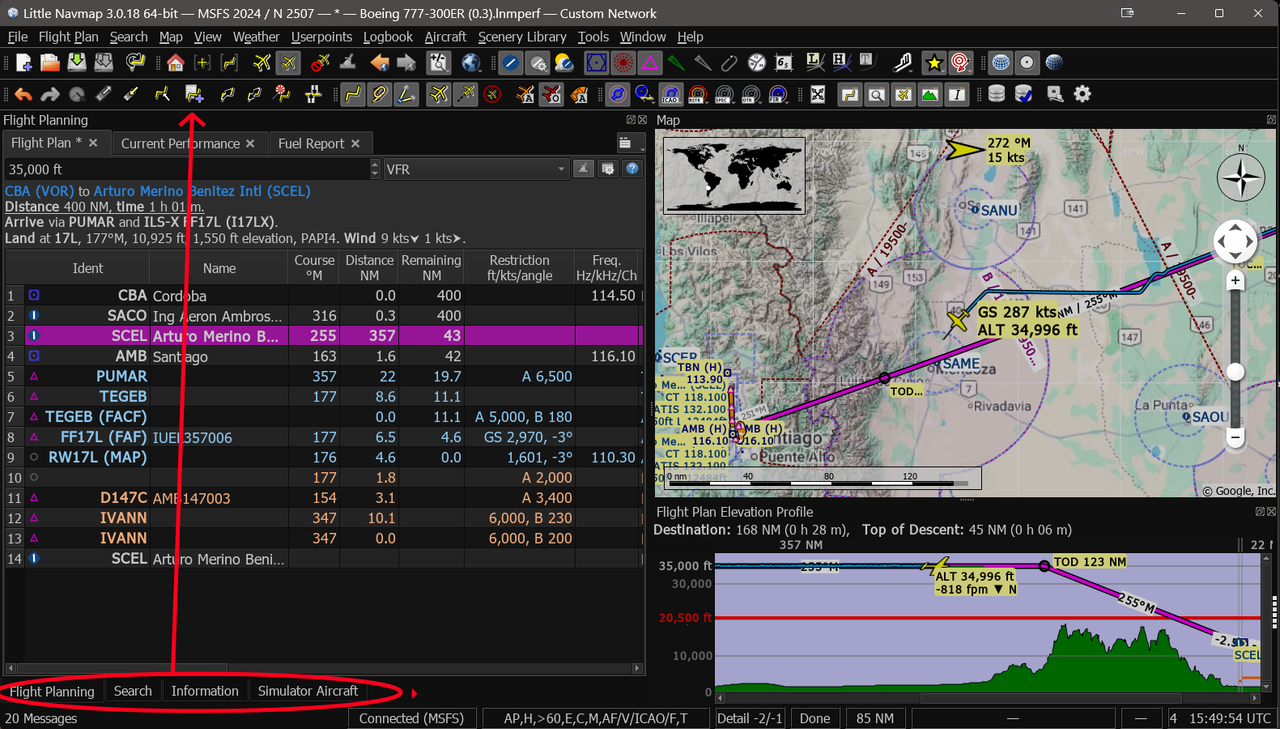Toggle the green mountain elevation profile window button
The image size is (1280, 729).
point(930,95)
